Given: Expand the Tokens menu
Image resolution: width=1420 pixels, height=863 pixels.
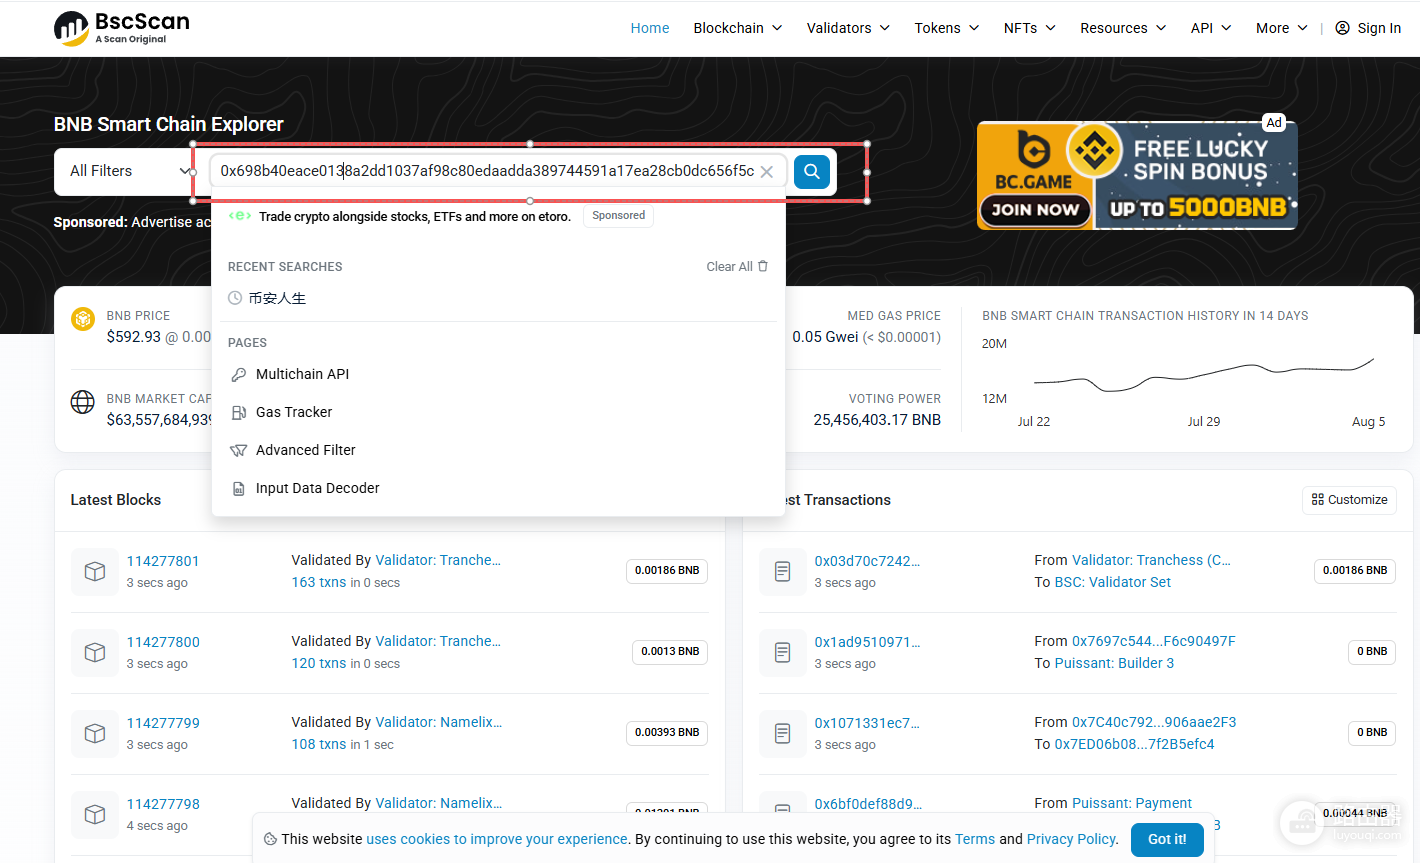Looking at the screenshot, I should [947, 28].
